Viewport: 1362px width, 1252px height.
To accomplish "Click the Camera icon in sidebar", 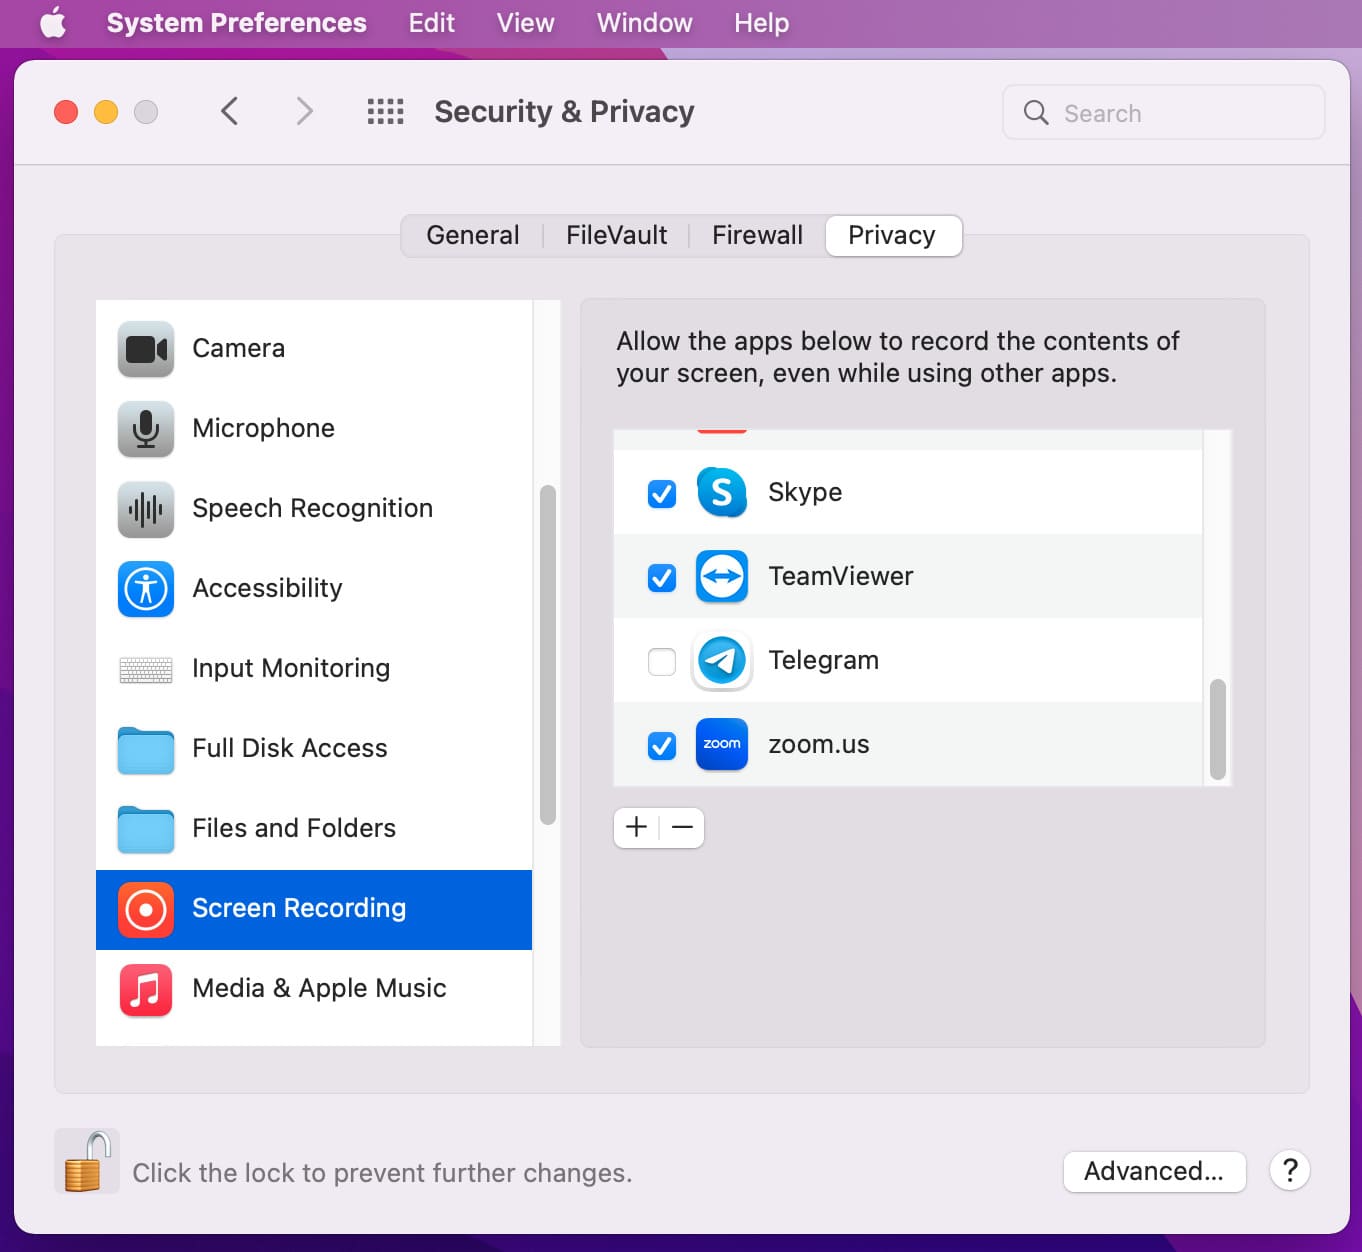I will click(x=146, y=348).
